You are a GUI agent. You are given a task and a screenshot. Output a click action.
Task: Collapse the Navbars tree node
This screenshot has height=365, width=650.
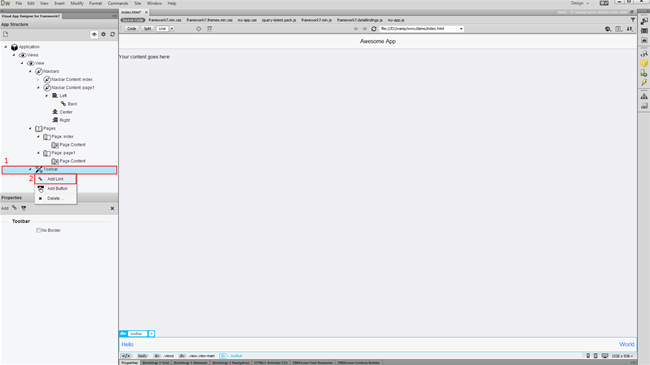[30, 71]
